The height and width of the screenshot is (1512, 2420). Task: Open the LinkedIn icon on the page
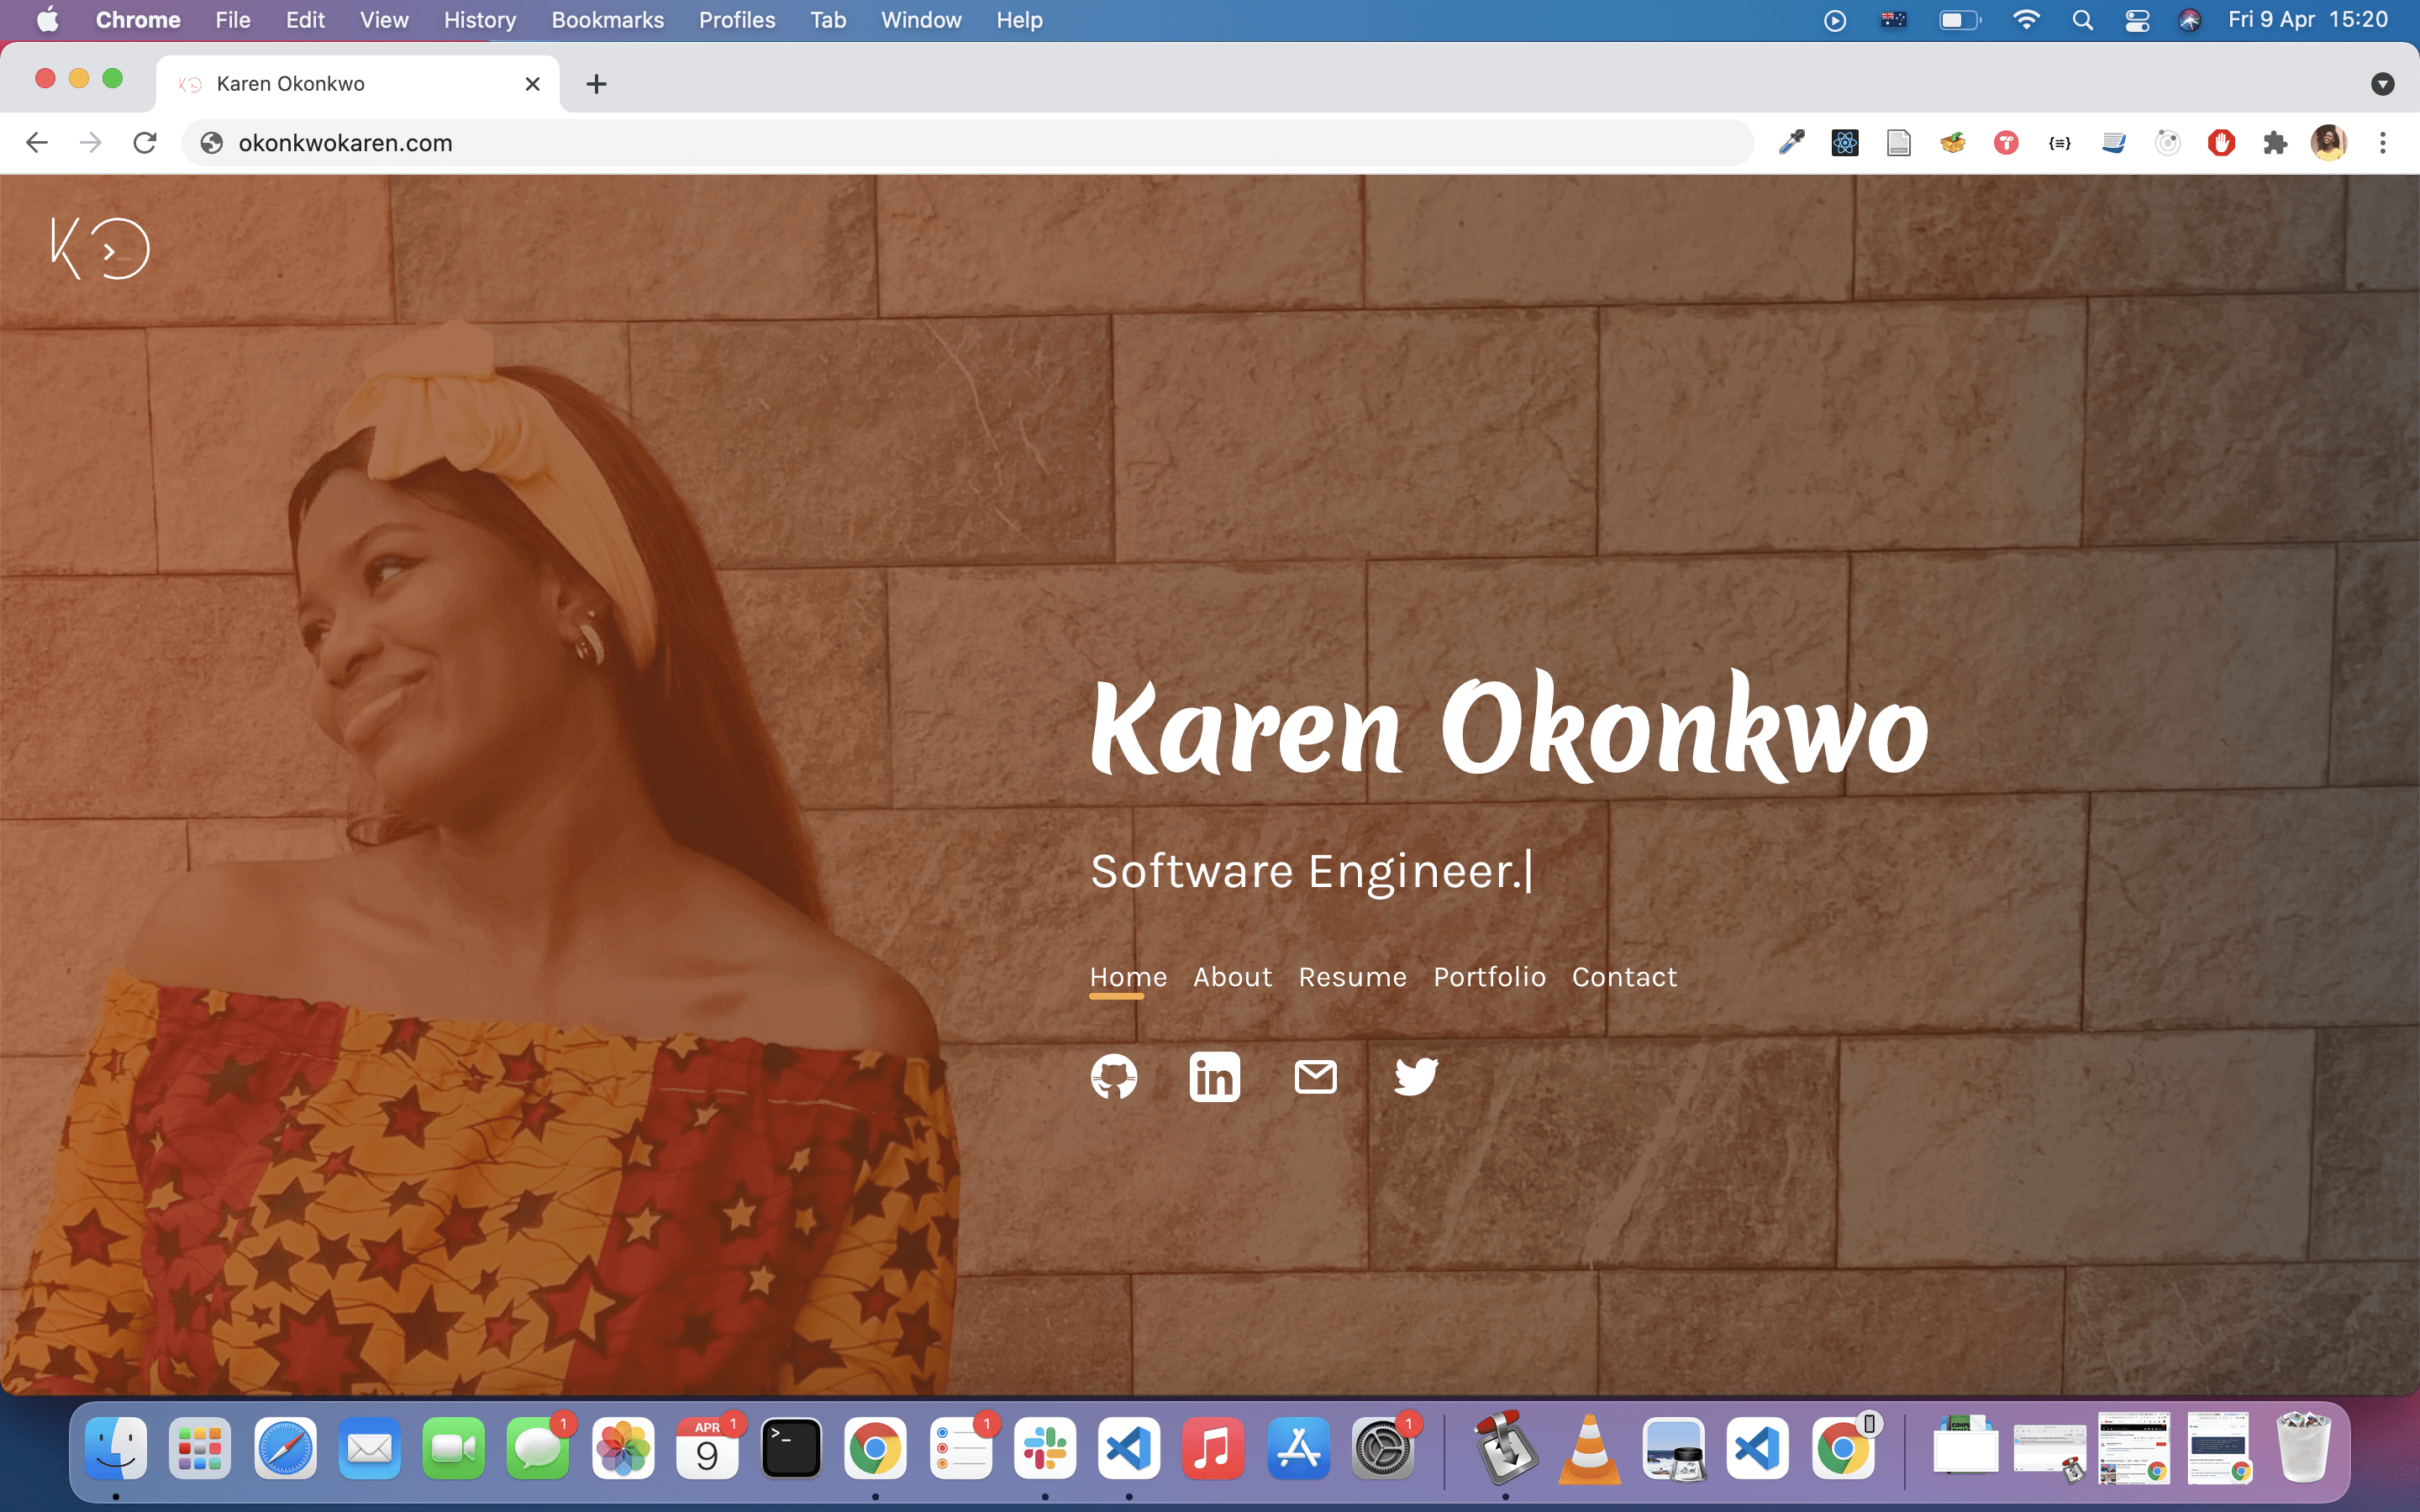(1214, 1076)
